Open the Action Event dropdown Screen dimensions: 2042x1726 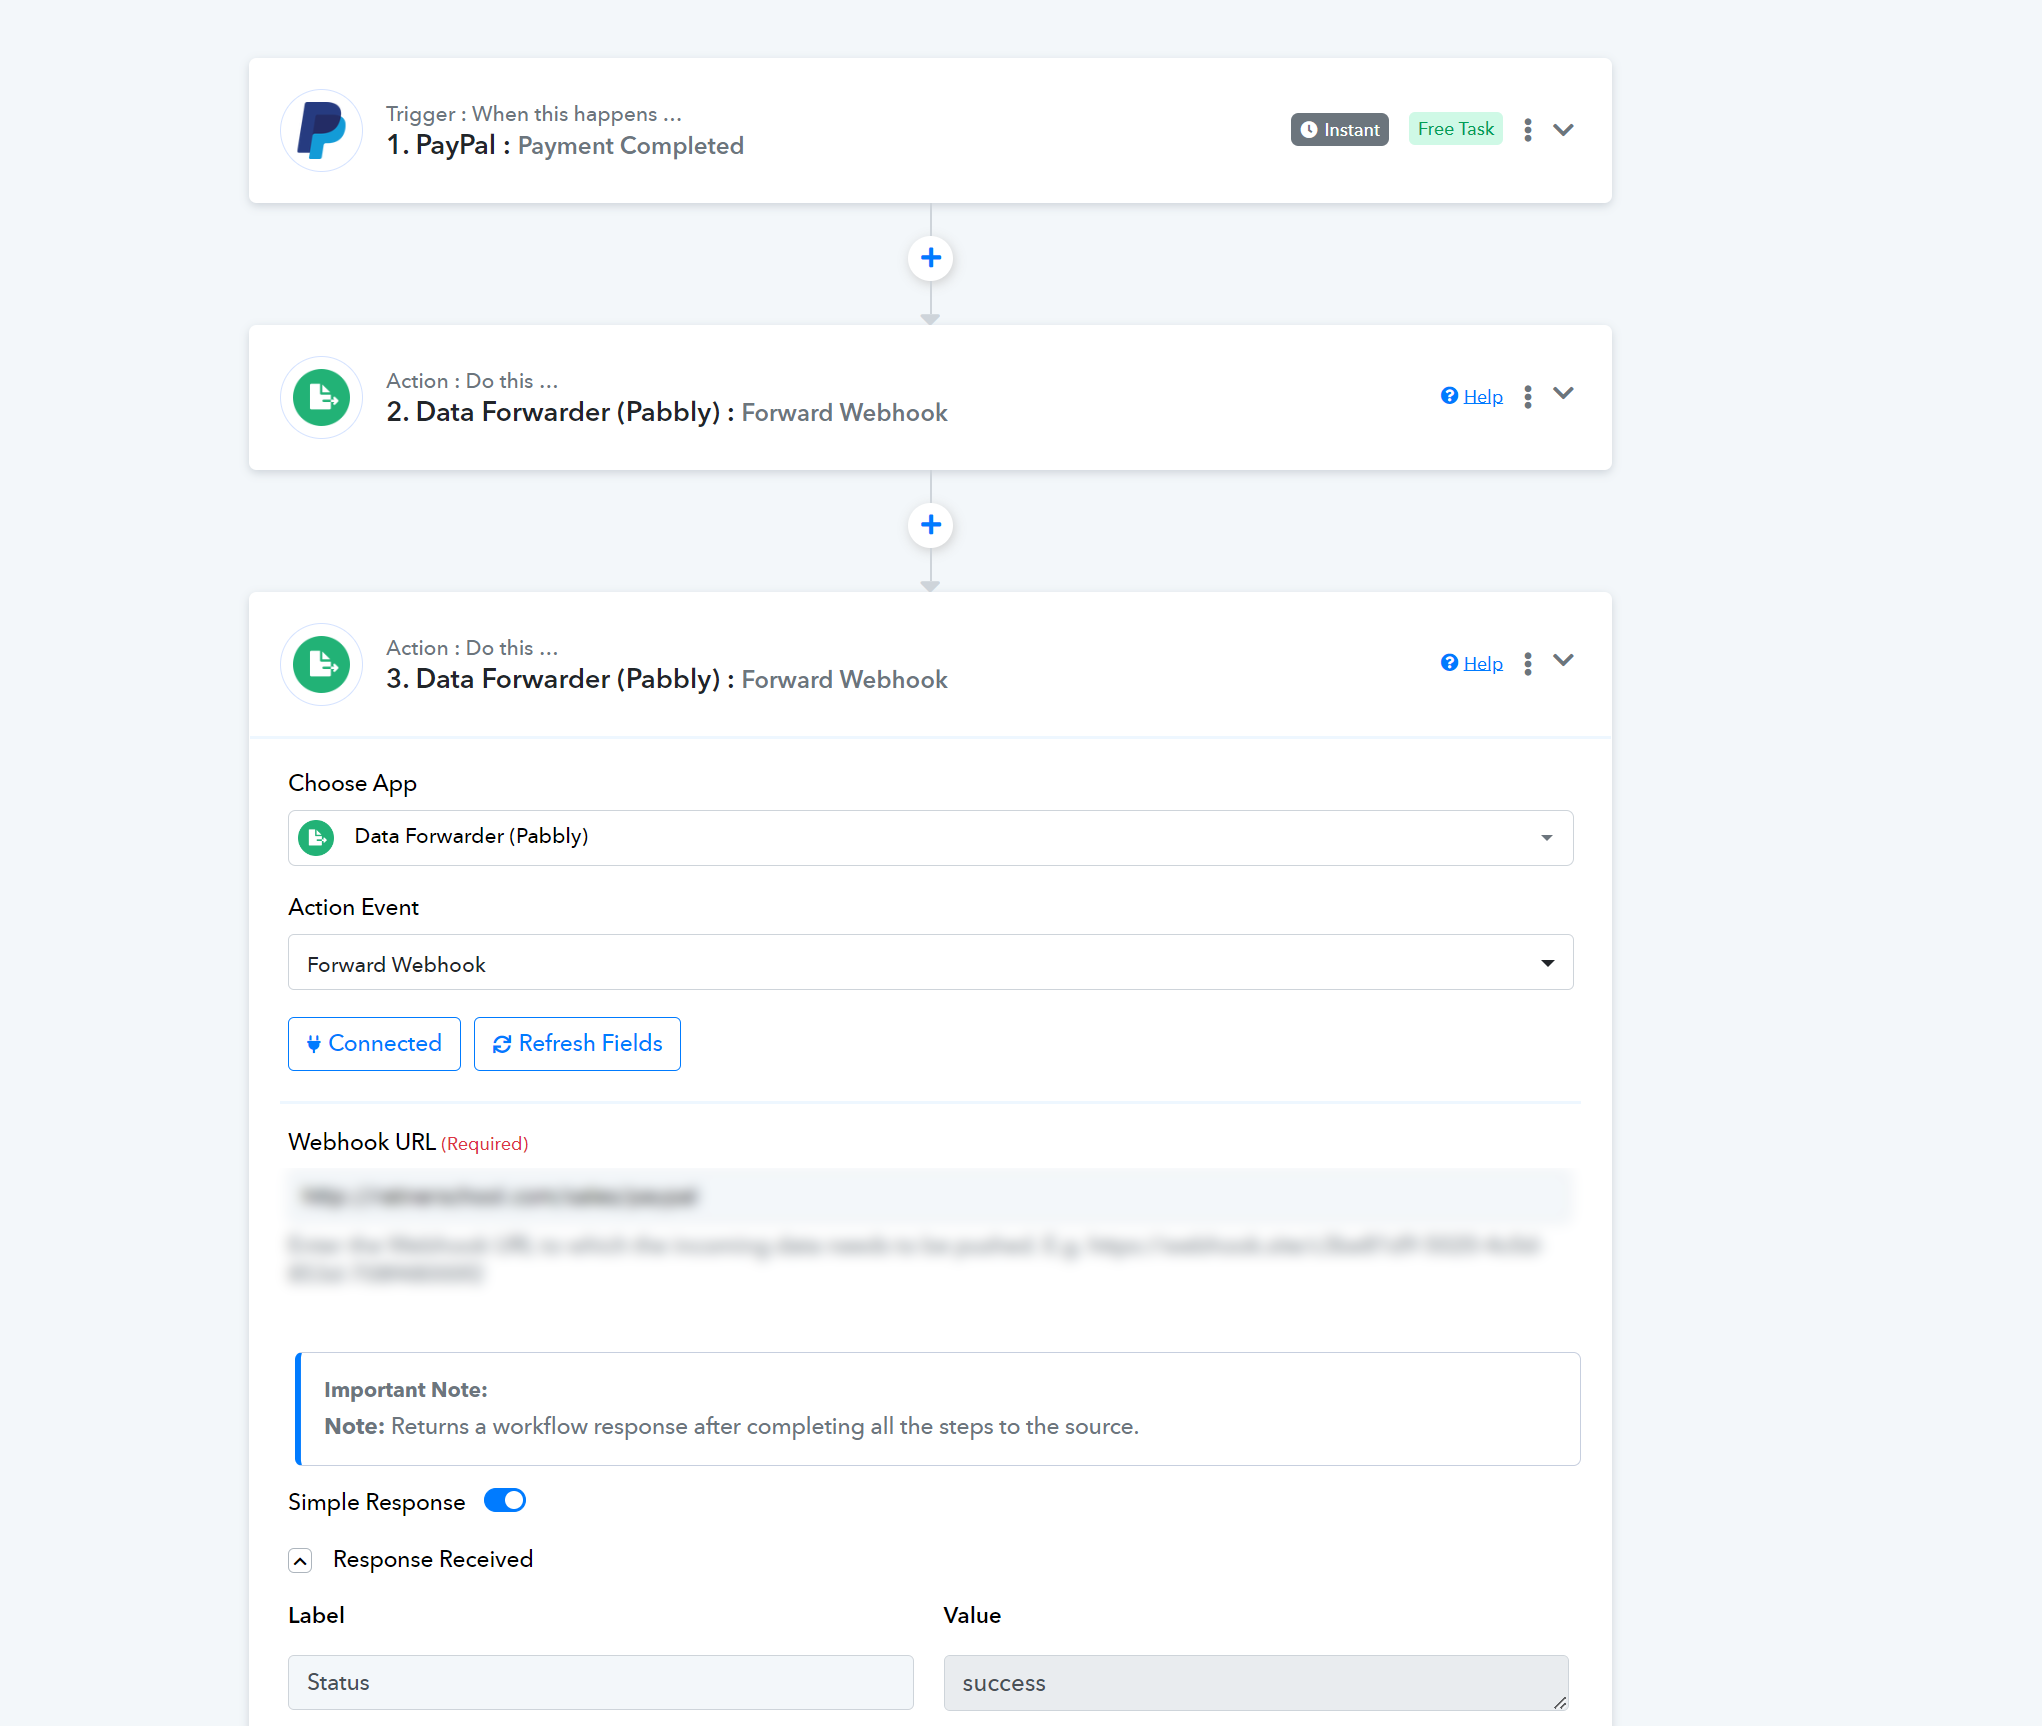[x=930, y=963]
